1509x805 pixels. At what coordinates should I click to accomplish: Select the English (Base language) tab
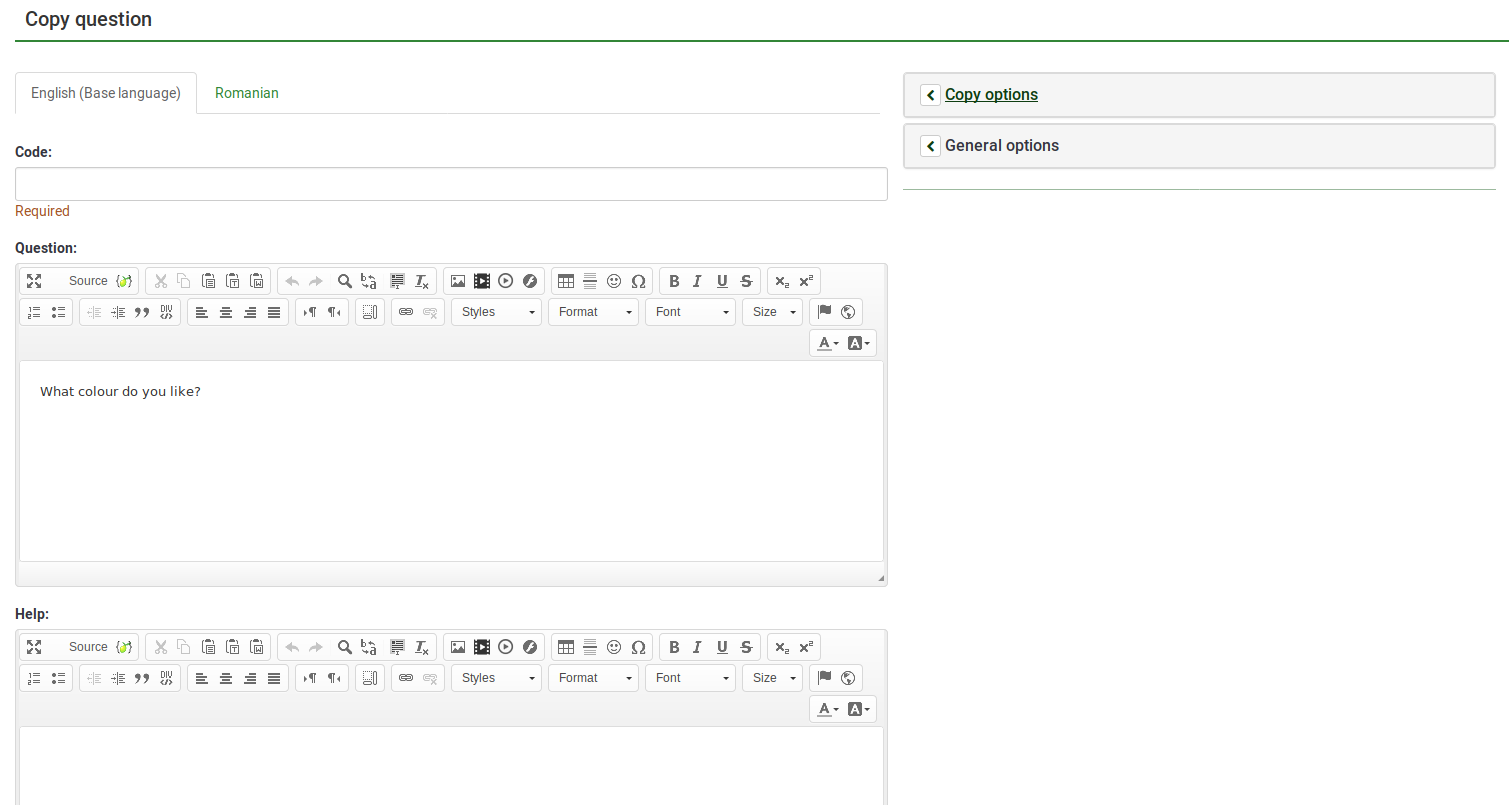pyautogui.click(x=106, y=93)
